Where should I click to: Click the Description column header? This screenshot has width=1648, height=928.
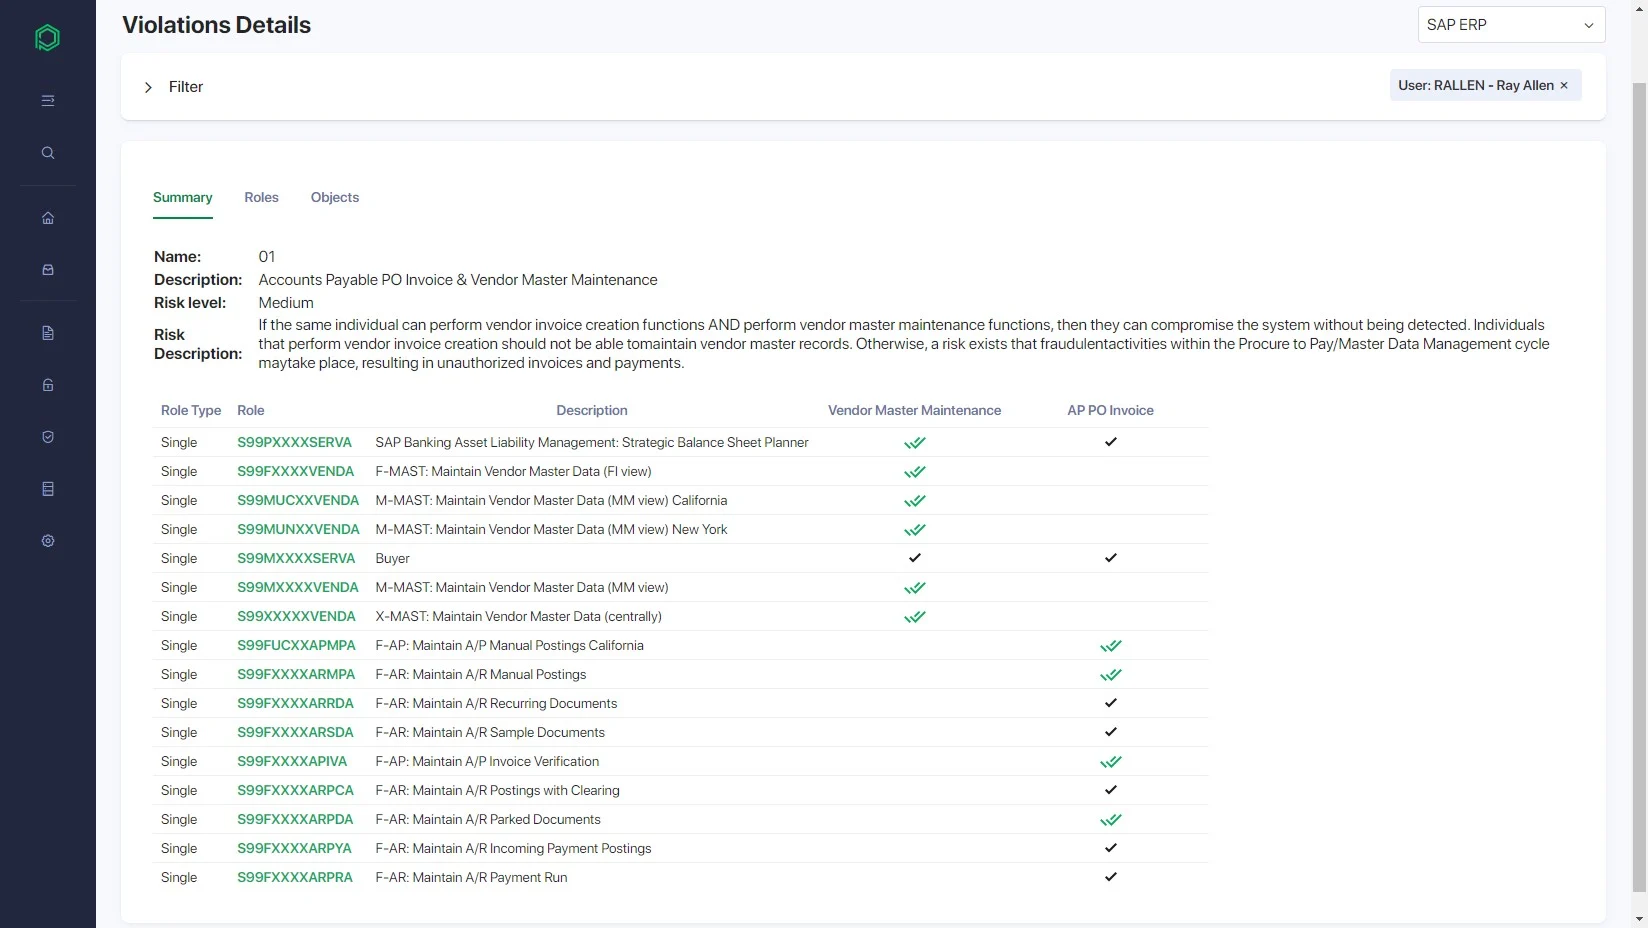pos(592,411)
